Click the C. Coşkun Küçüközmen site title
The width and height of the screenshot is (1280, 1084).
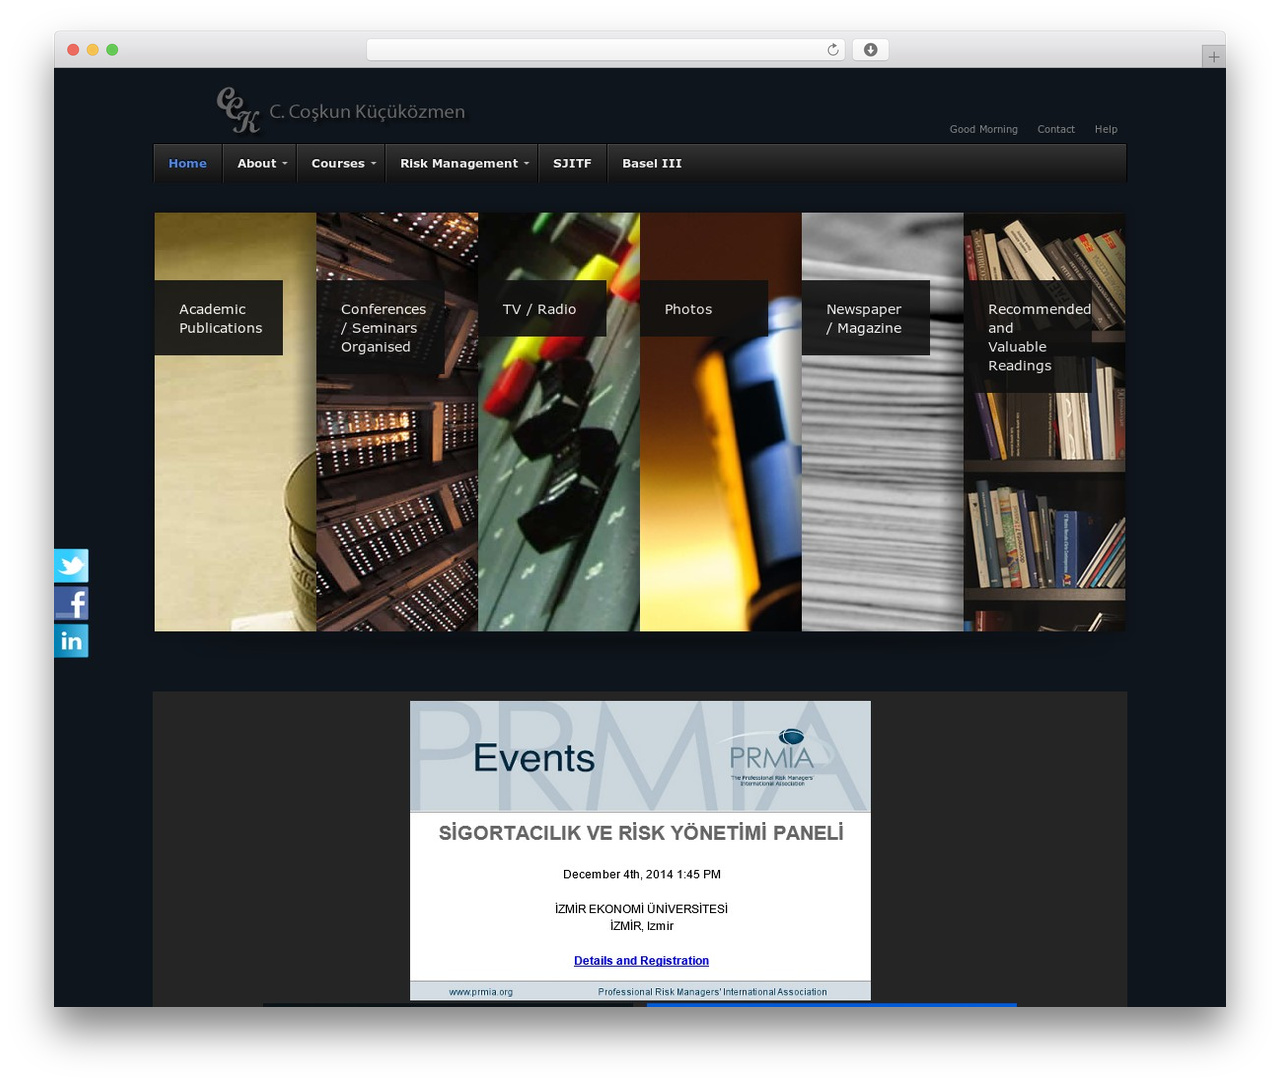(367, 111)
